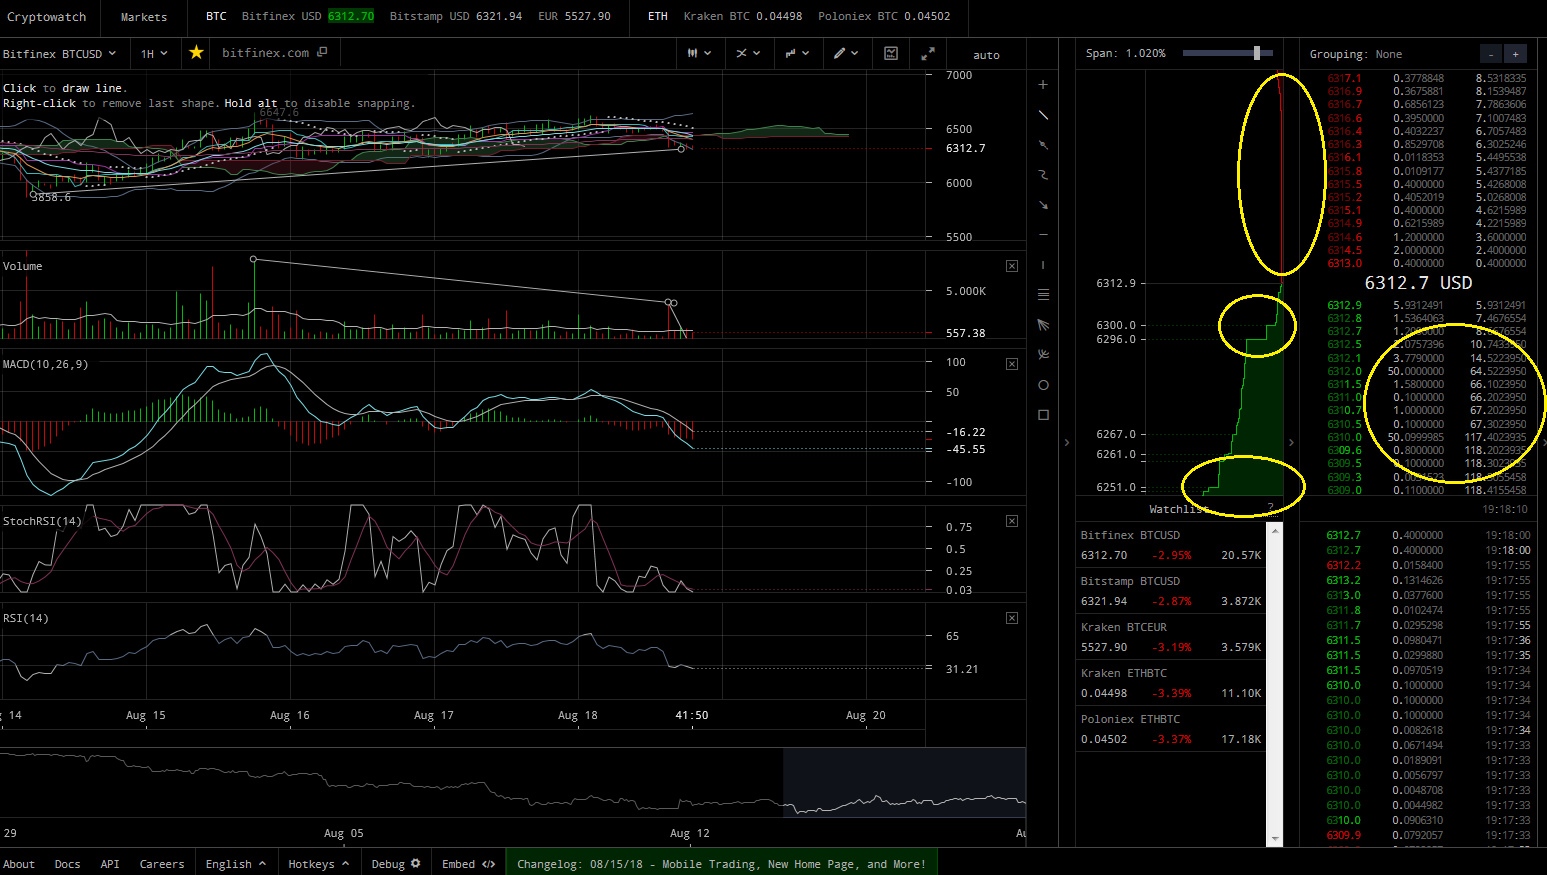Select the pitchfork drawing tool
1547x875 pixels.
[1043, 355]
